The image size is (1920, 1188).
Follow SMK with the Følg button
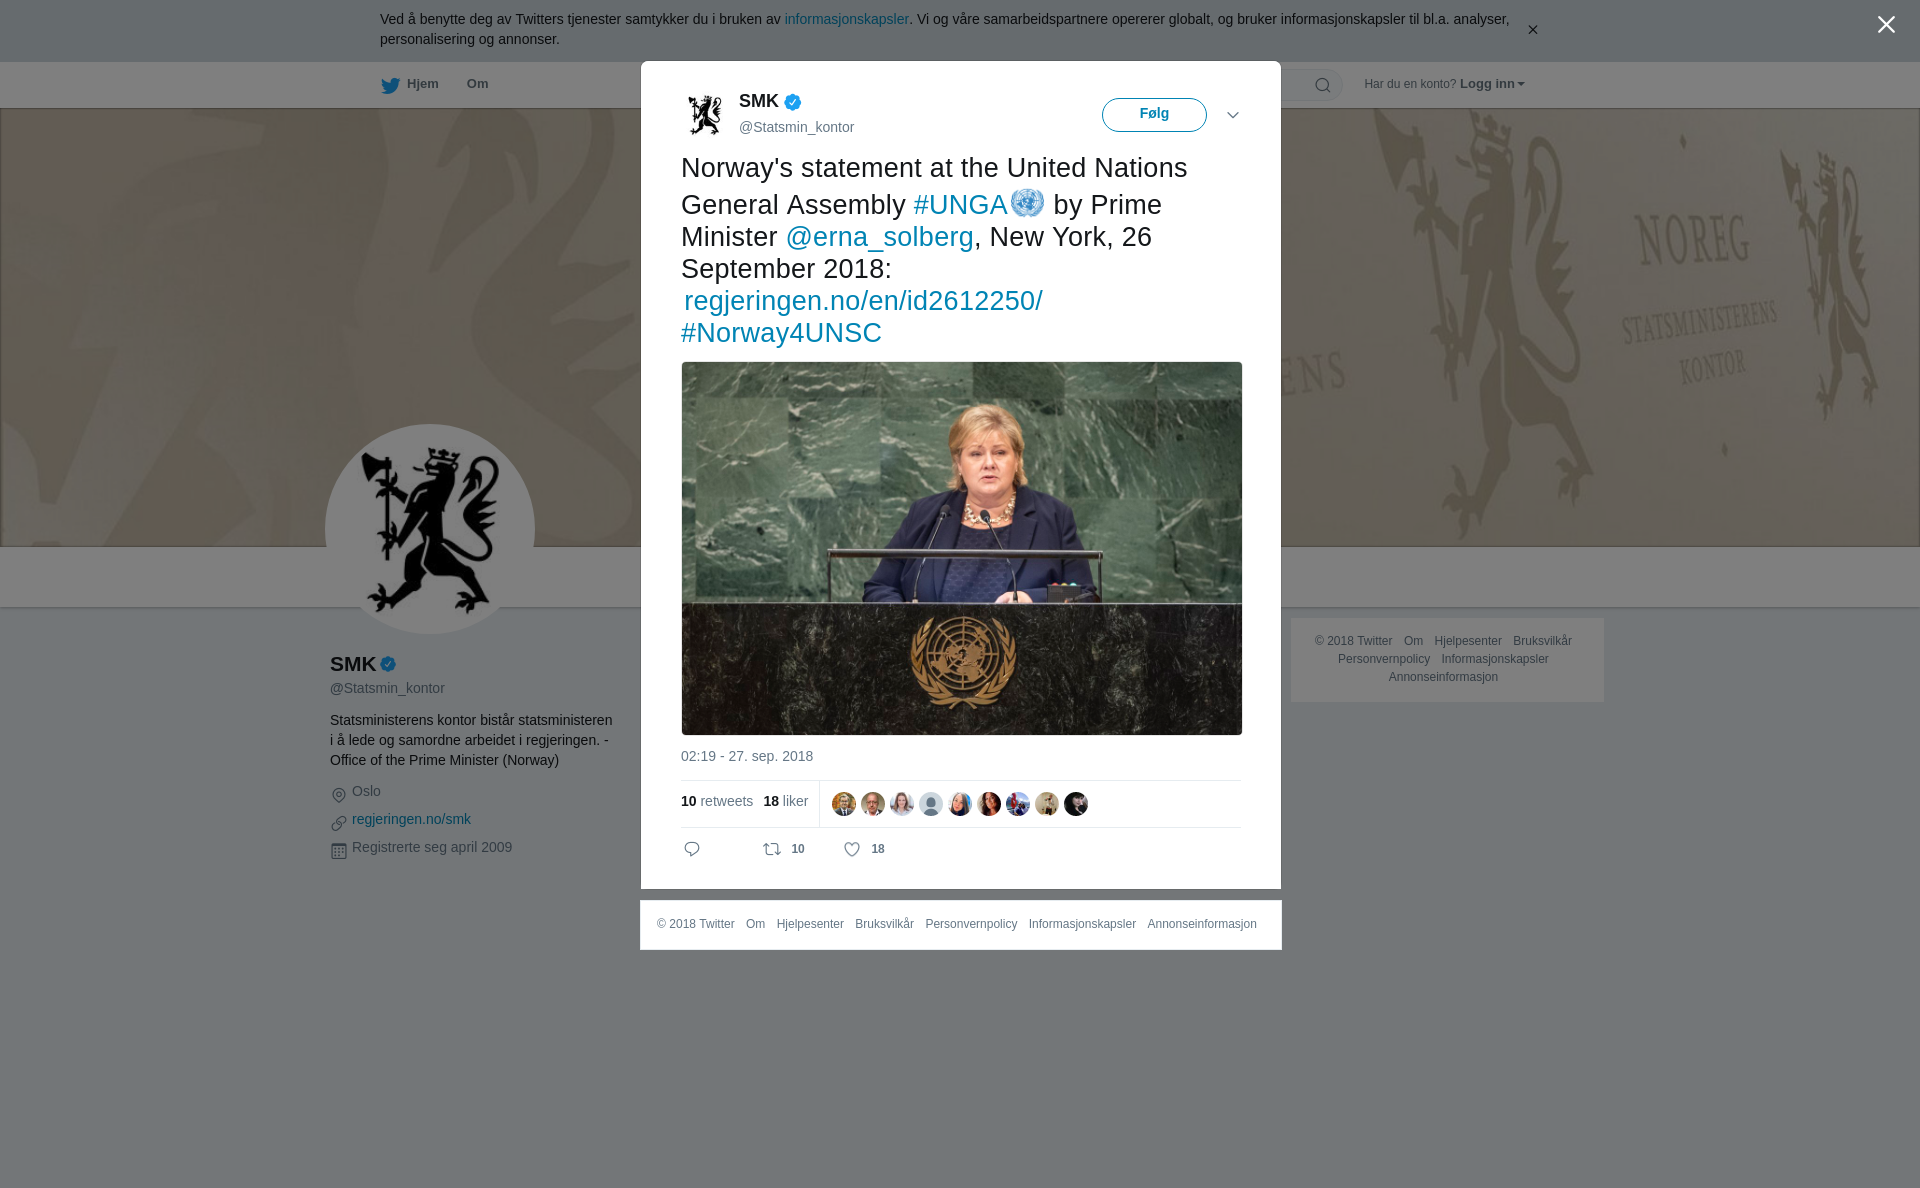(1154, 115)
